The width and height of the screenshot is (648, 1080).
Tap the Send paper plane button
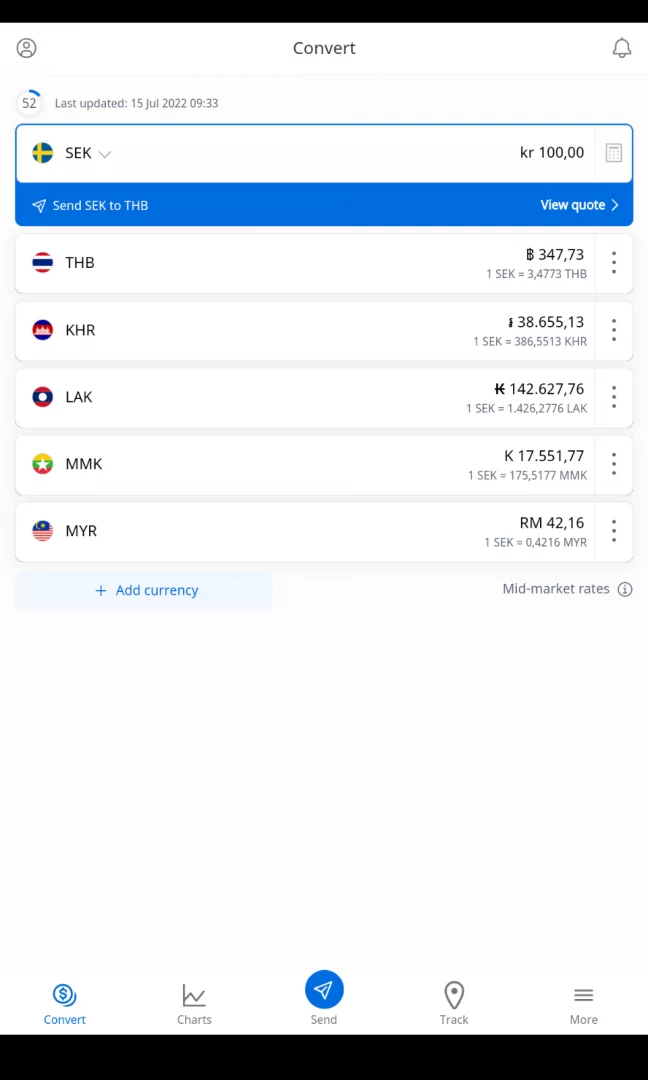pyautogui.click(x=324, y=990)
